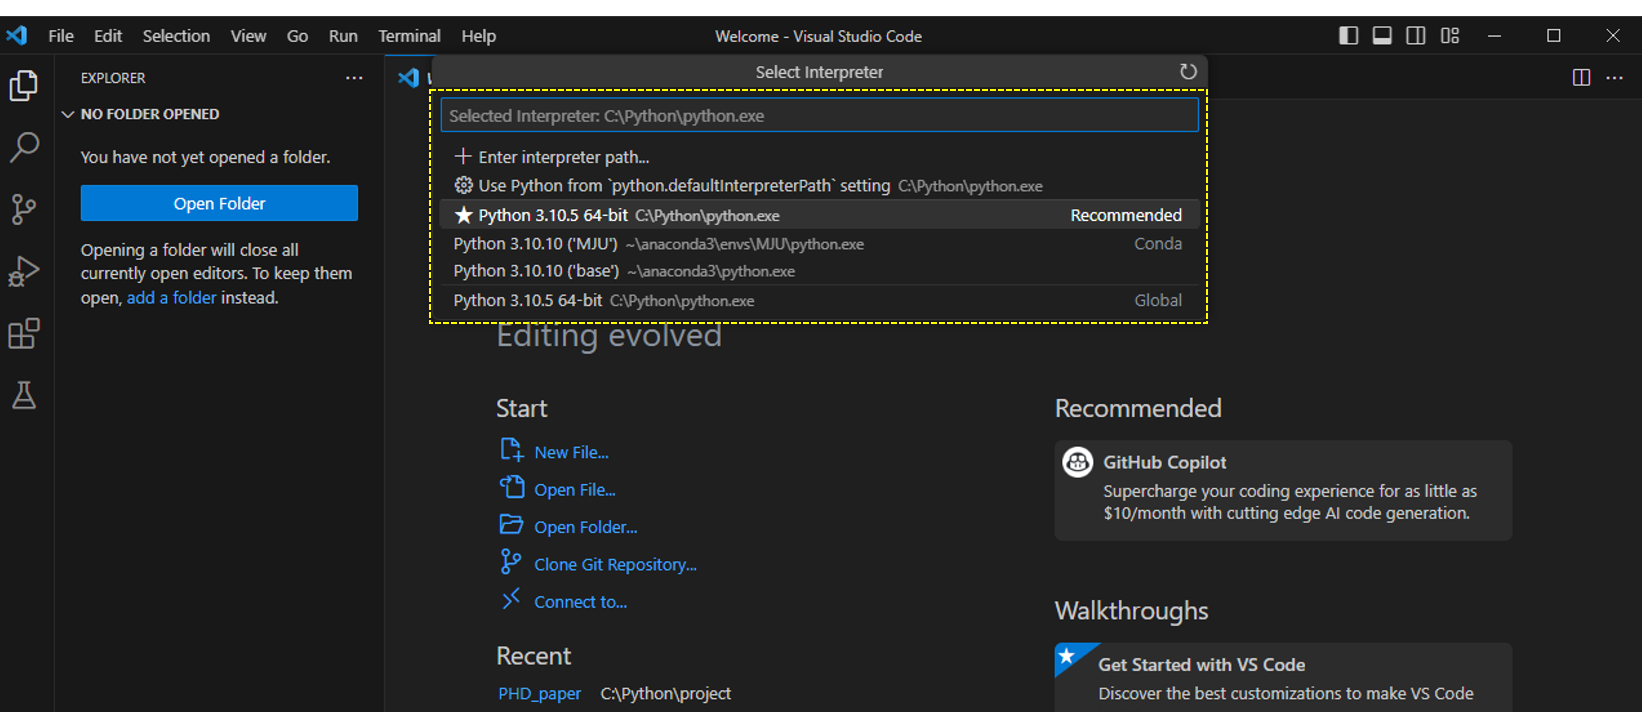Select Python 3.10.10 ('MJU') Conda interpreter
Screen dimensions: 1642x712
click(819, 244)
